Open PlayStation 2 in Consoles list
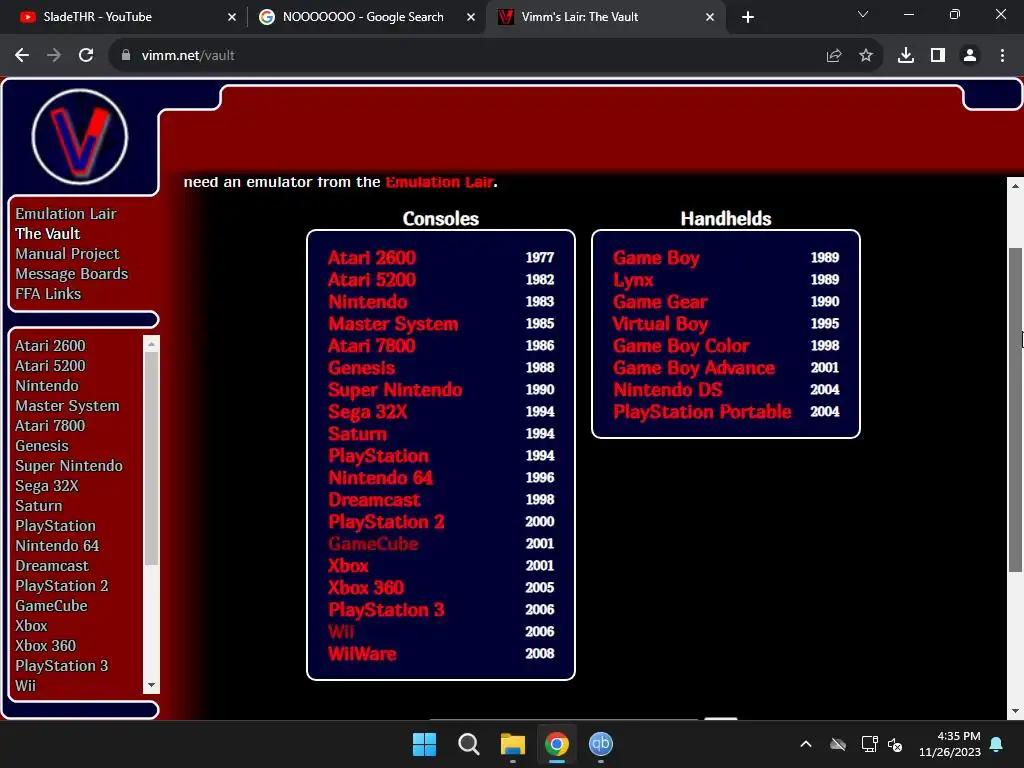Viewport: 1024px width, 768px height. (386, 522)
